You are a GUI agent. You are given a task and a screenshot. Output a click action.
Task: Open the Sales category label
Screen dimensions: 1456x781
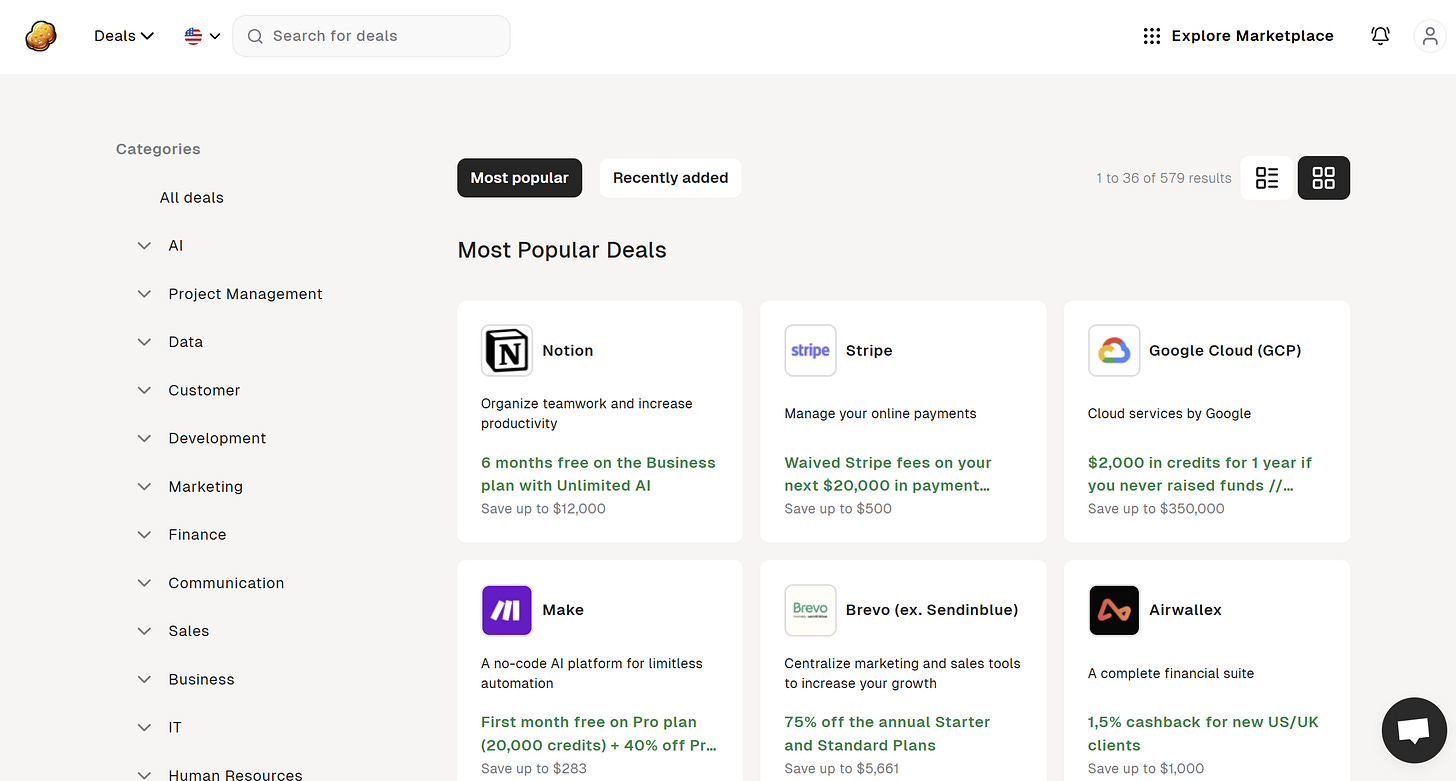[189, 631]
